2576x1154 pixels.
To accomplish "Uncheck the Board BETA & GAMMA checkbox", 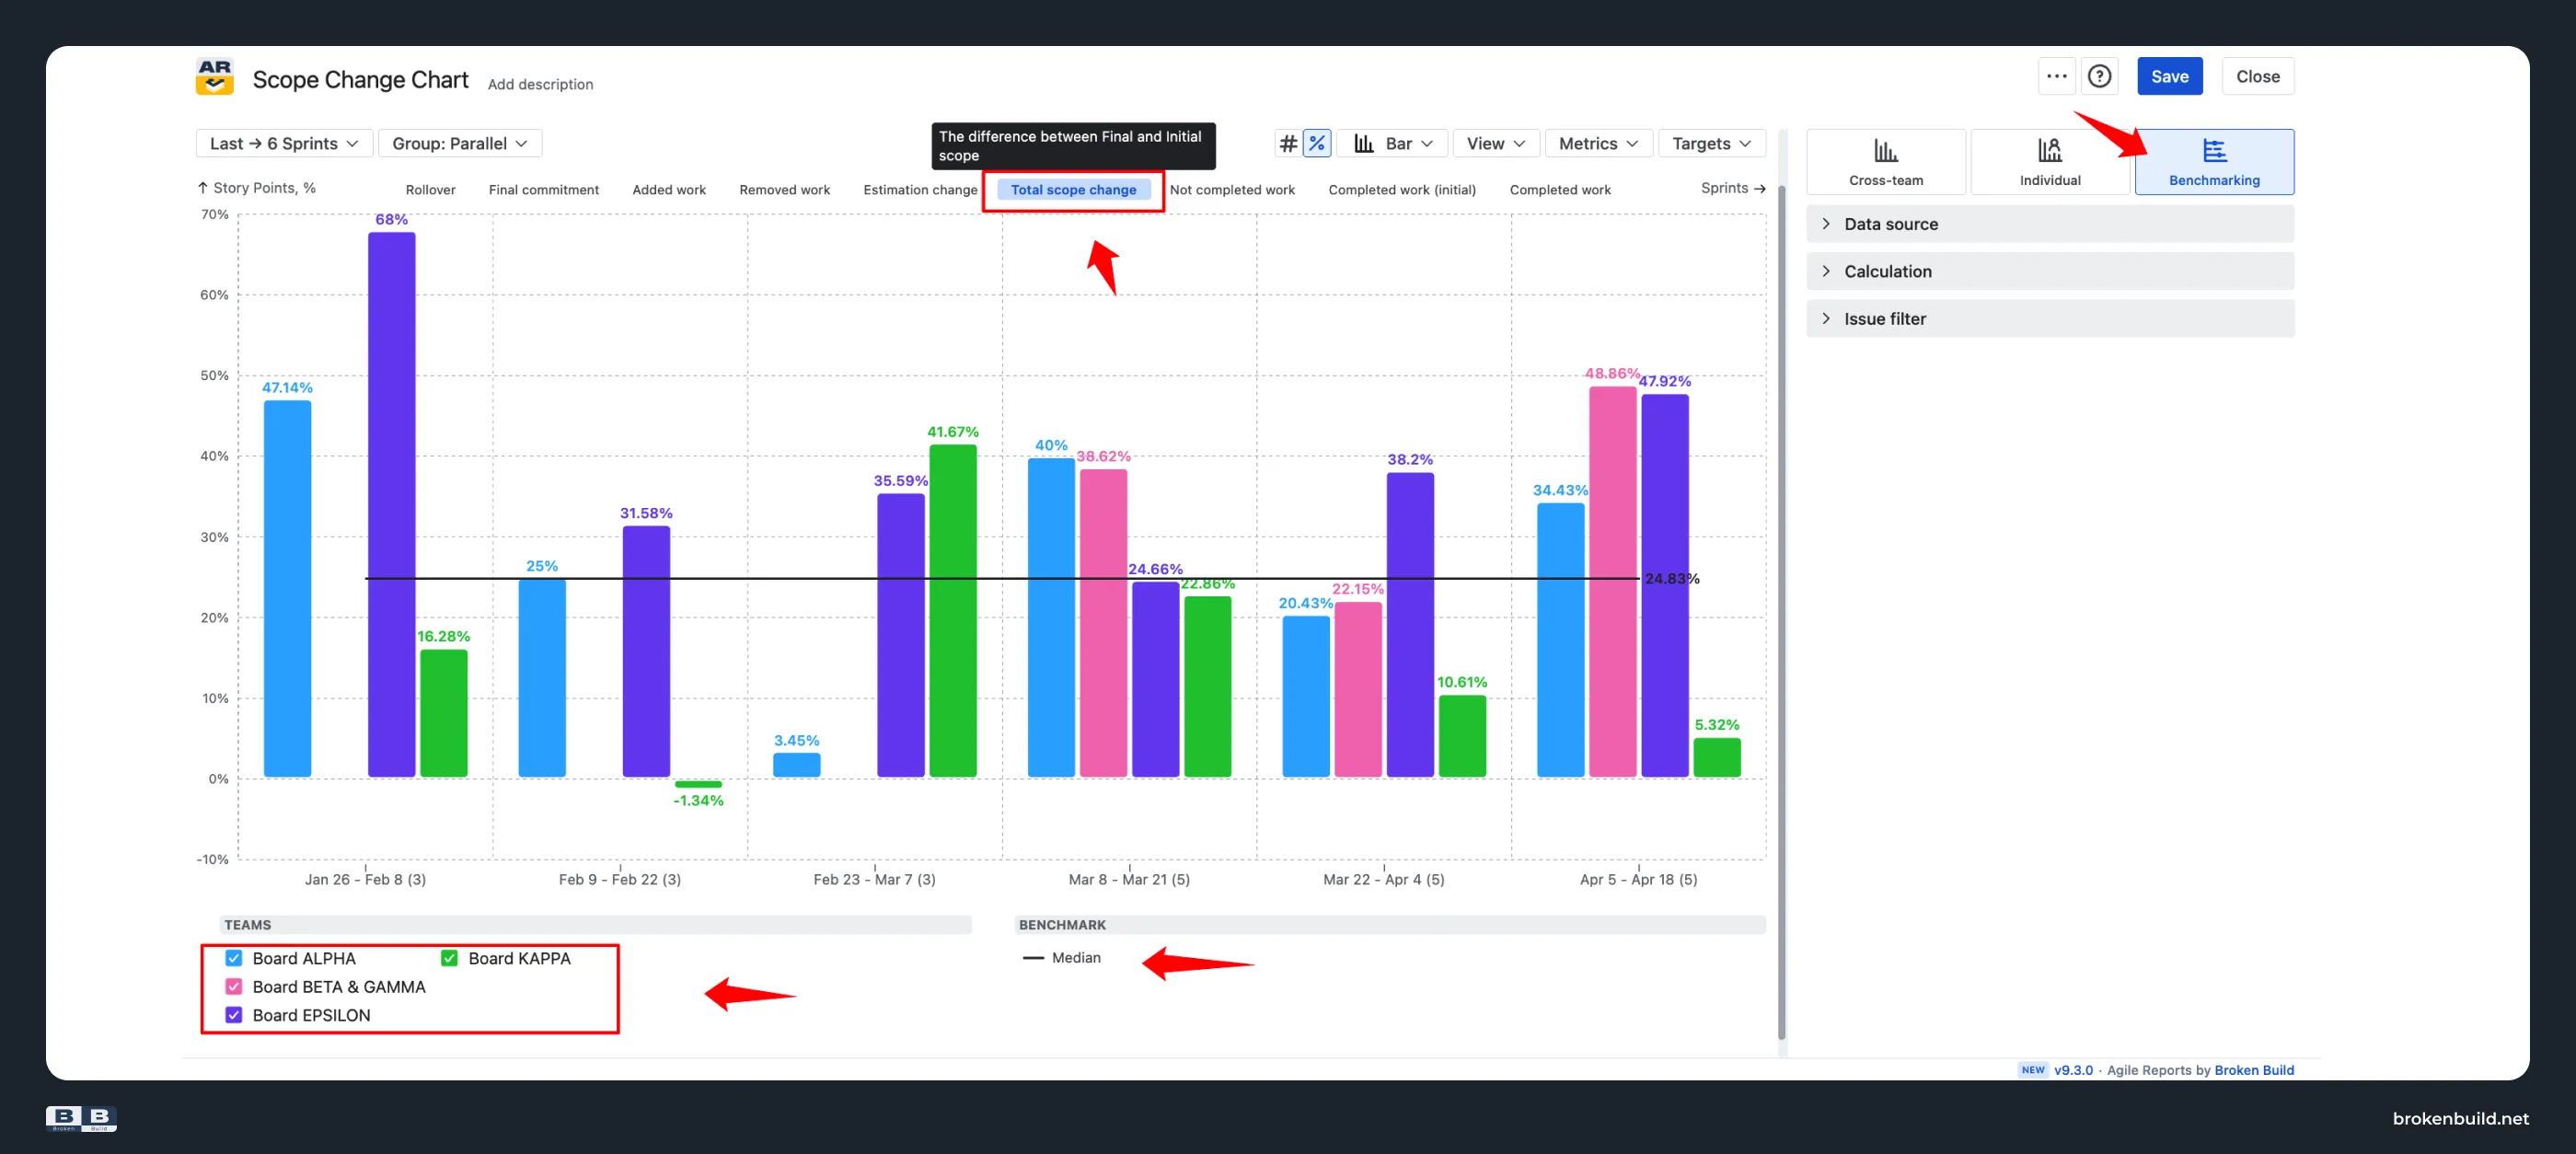I will (x=233, y=986).
